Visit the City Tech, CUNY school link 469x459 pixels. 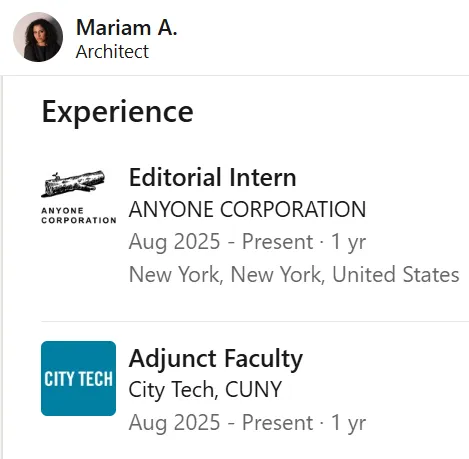pyautogui.click(x=205, y=390)
